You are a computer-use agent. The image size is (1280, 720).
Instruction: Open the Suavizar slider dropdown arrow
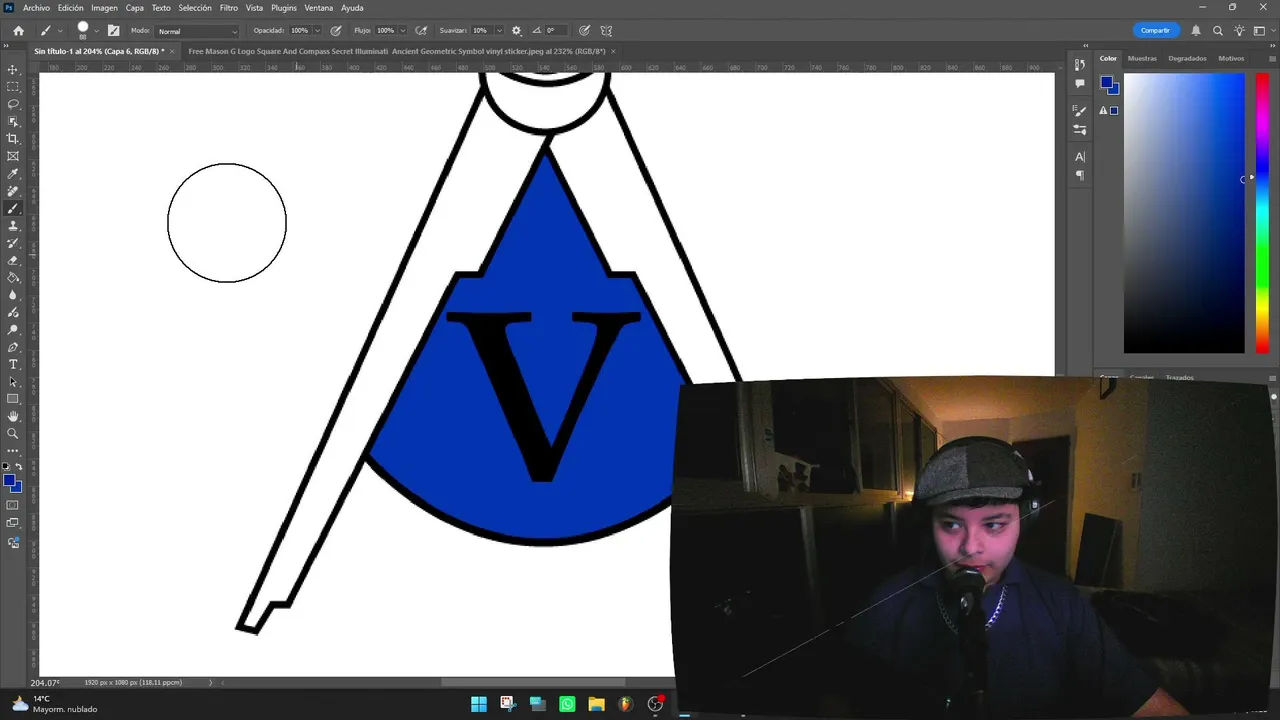pos(497,31)
